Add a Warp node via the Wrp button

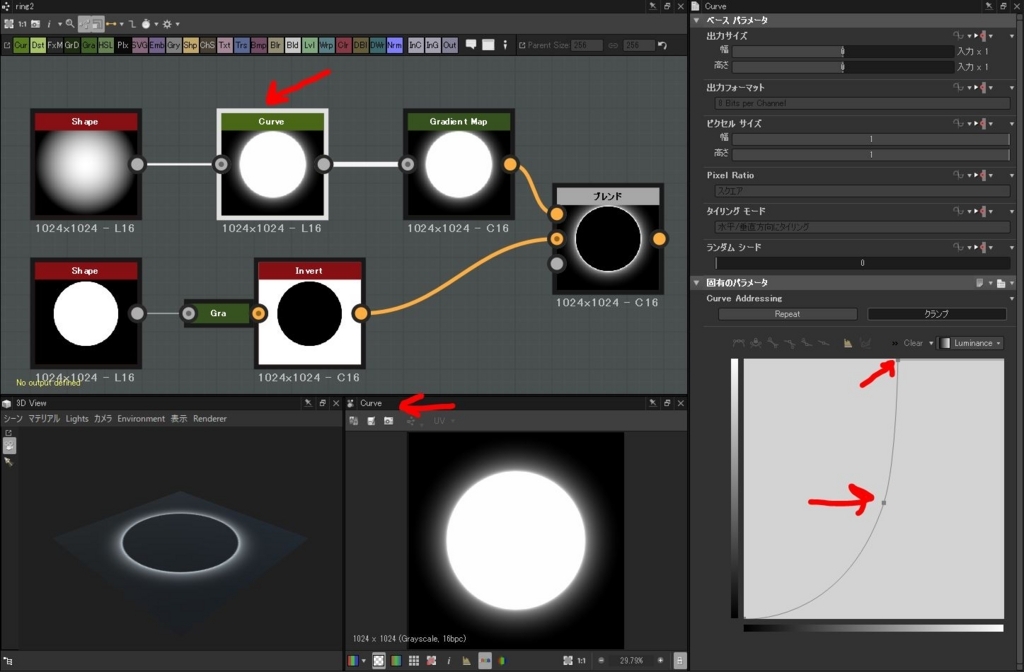pyautogui.click(x=327, y=45)
